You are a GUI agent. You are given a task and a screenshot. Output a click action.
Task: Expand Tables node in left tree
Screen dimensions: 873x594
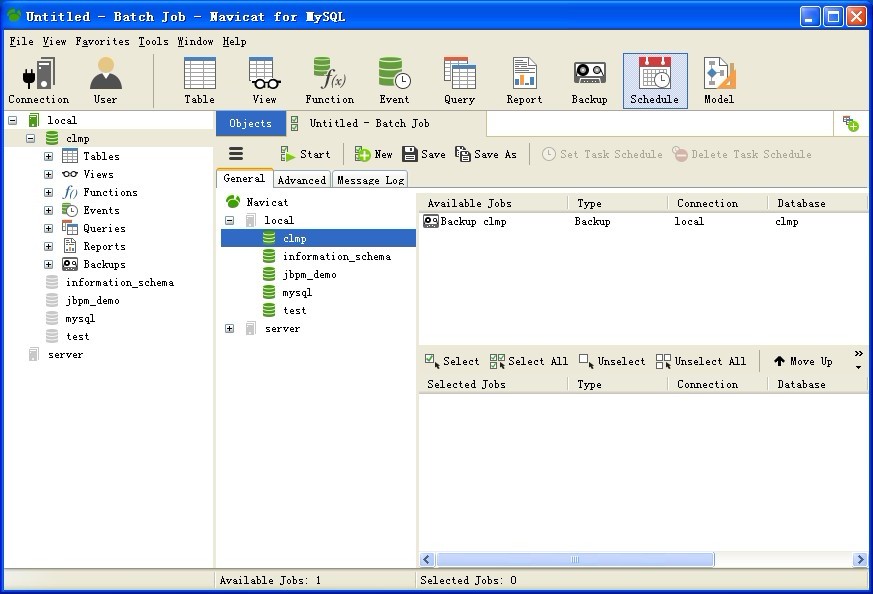tap(48, 156)
